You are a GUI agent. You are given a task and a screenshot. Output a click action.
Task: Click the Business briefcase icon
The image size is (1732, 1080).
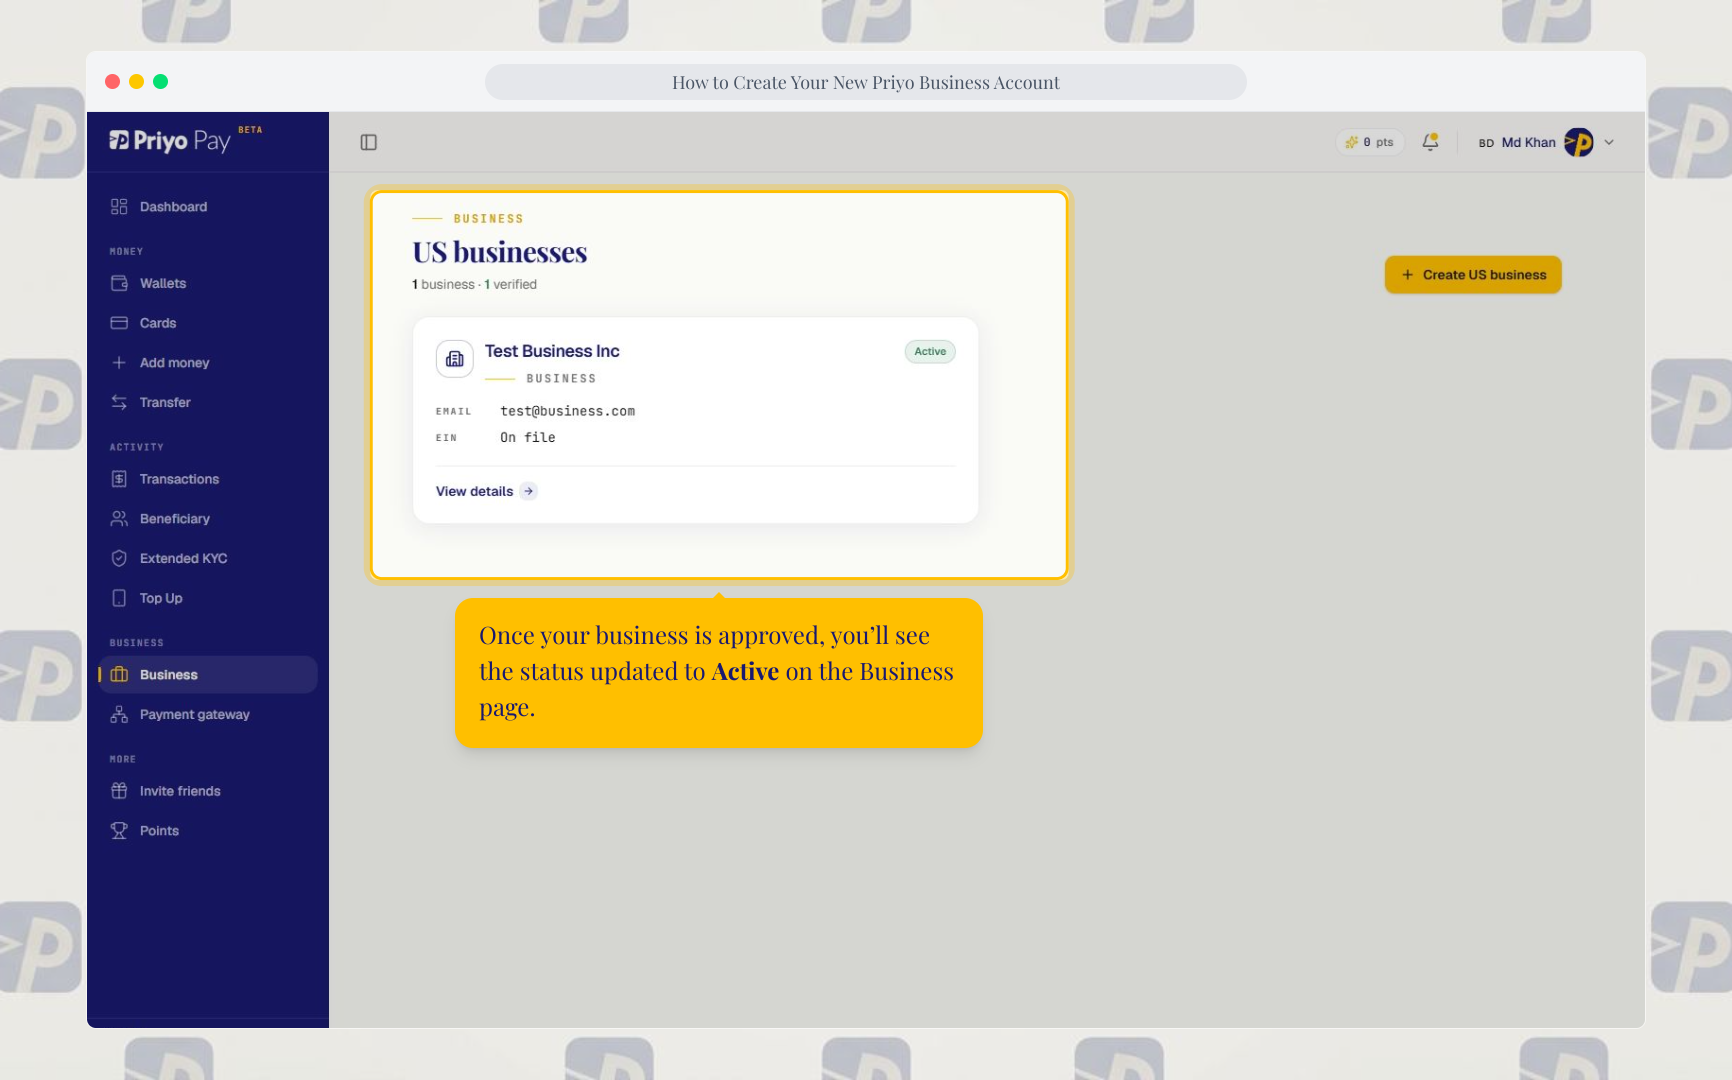pyautogui.click(x=119, y=675)
